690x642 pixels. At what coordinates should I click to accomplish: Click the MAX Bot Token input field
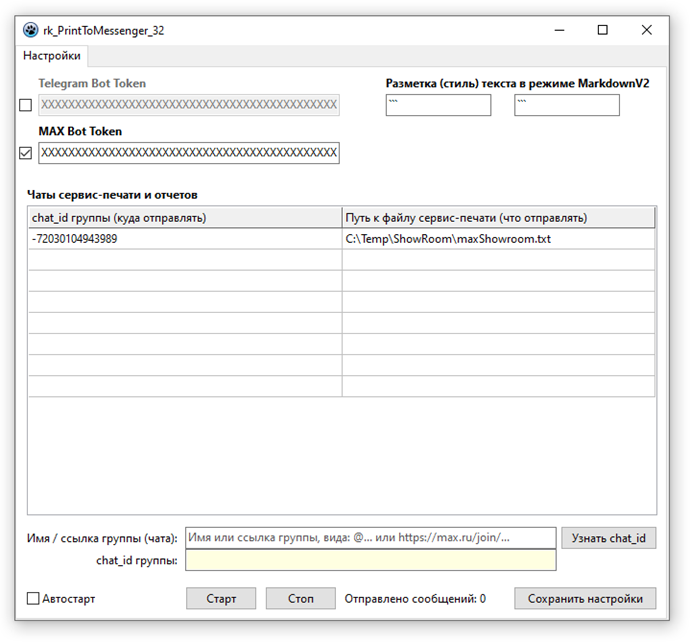point(188,153)
